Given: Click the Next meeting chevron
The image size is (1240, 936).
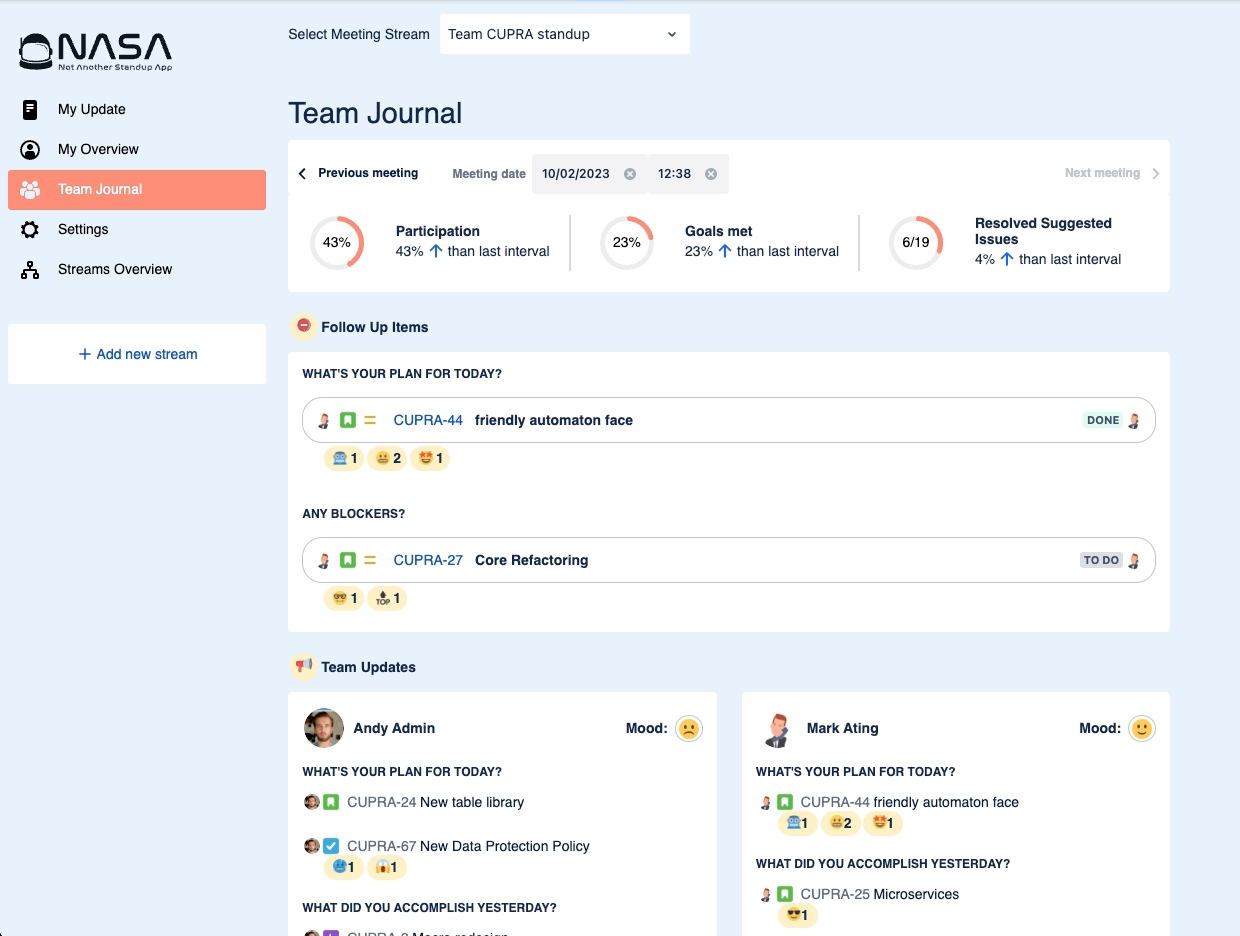Looking at the screenshot, I should [x=1156, y=173].
